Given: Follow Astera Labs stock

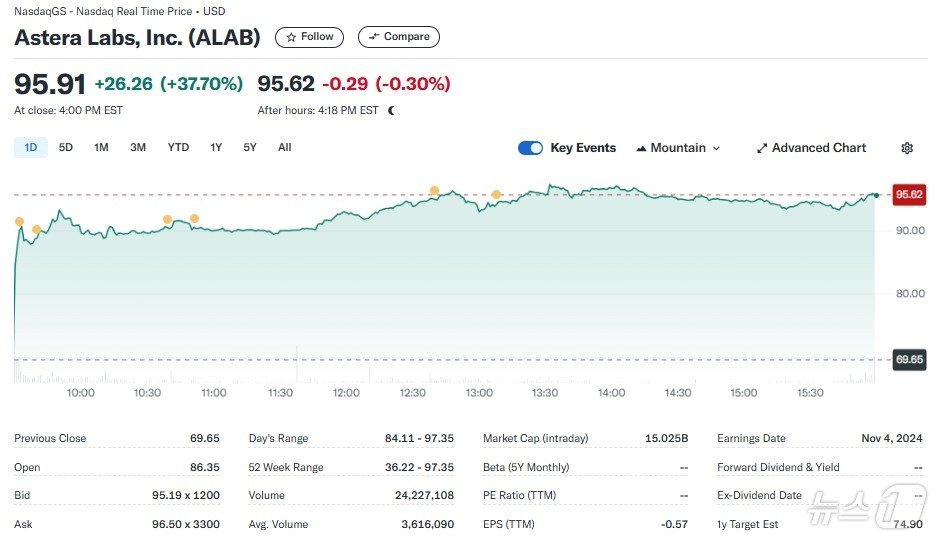Looking at the screenshot, I should [x=310, y=37].
